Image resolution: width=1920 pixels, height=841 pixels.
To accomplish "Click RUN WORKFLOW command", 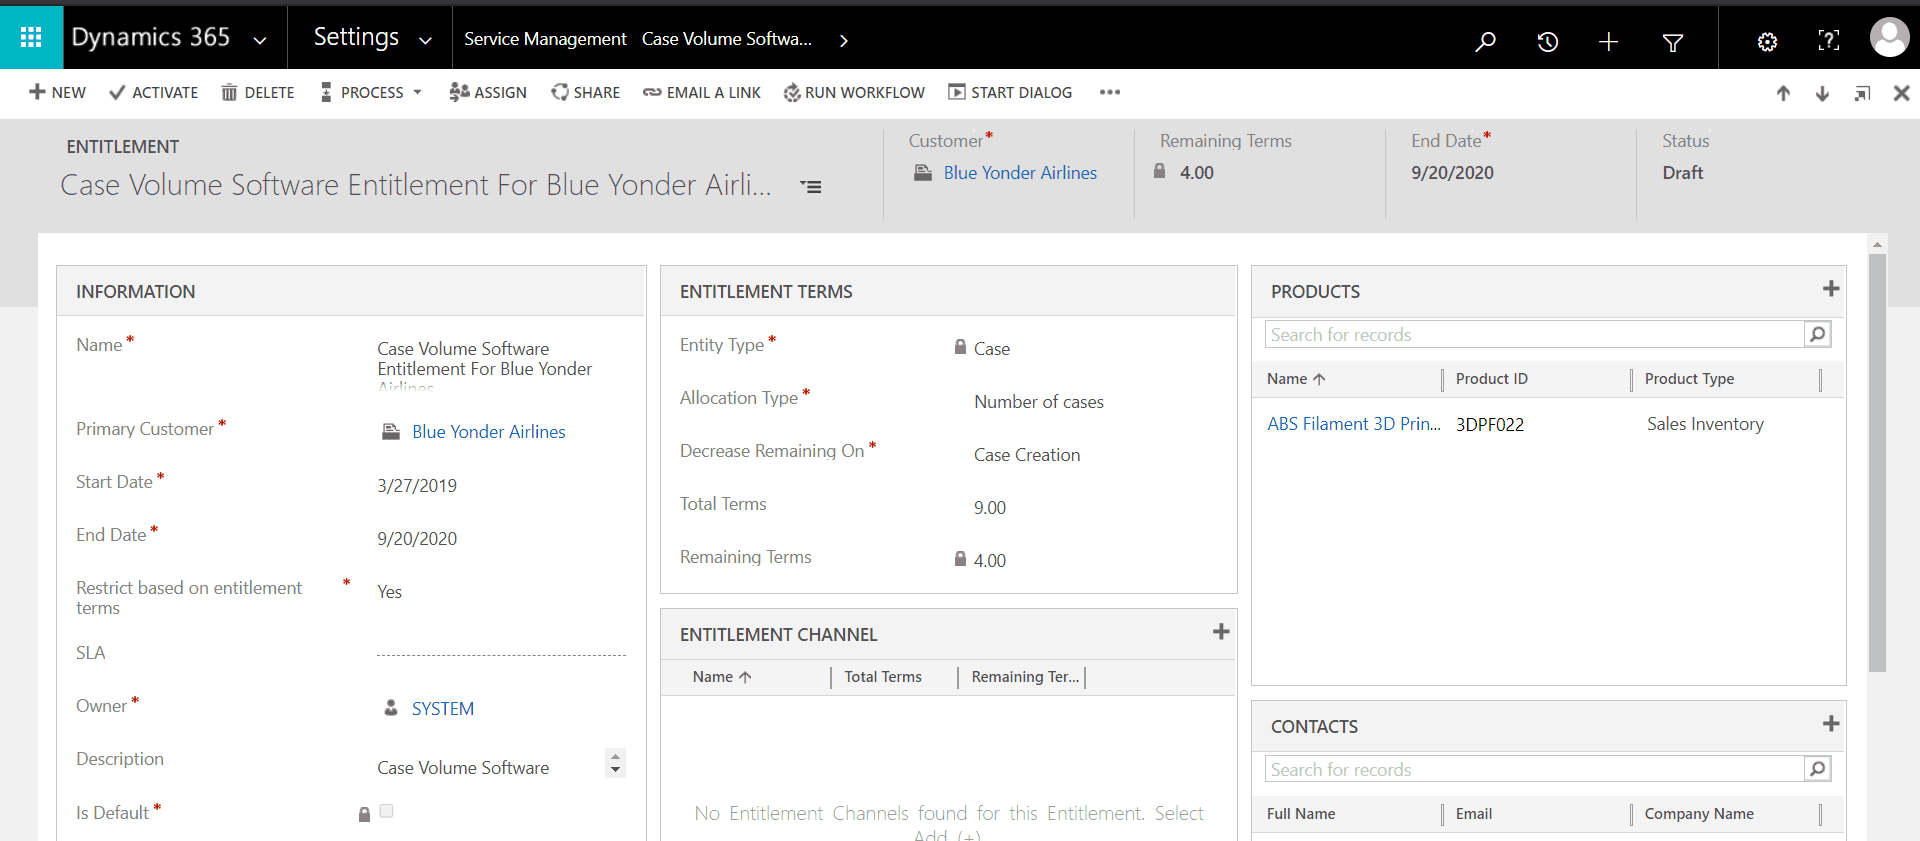I will click(x=854, y=92).
